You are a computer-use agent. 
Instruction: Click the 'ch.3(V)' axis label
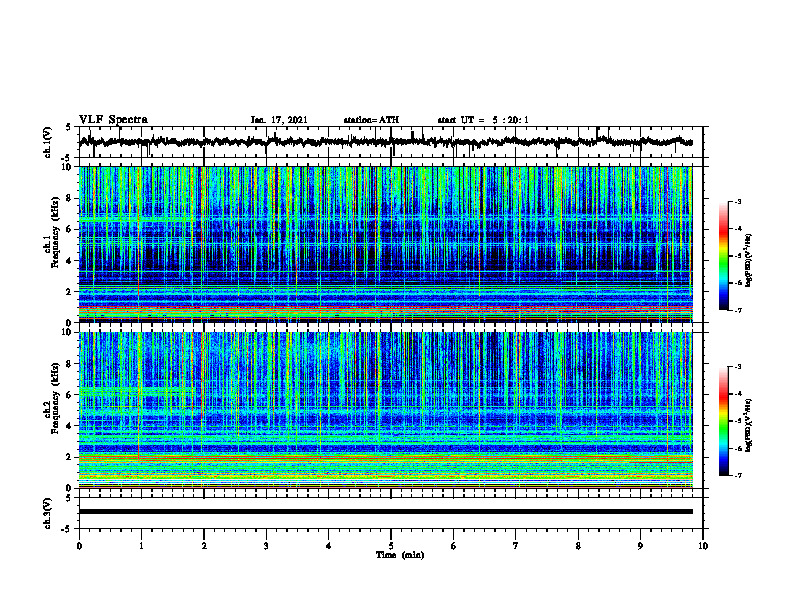[48, 513]
